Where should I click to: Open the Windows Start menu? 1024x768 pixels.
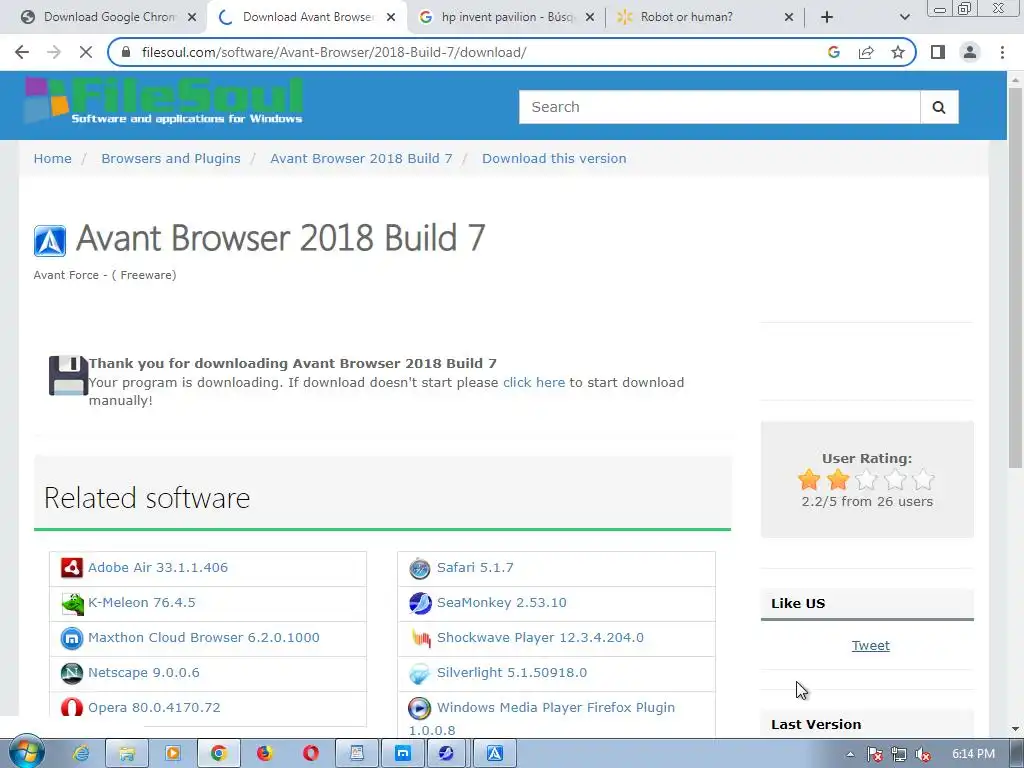tap(26, 753)
